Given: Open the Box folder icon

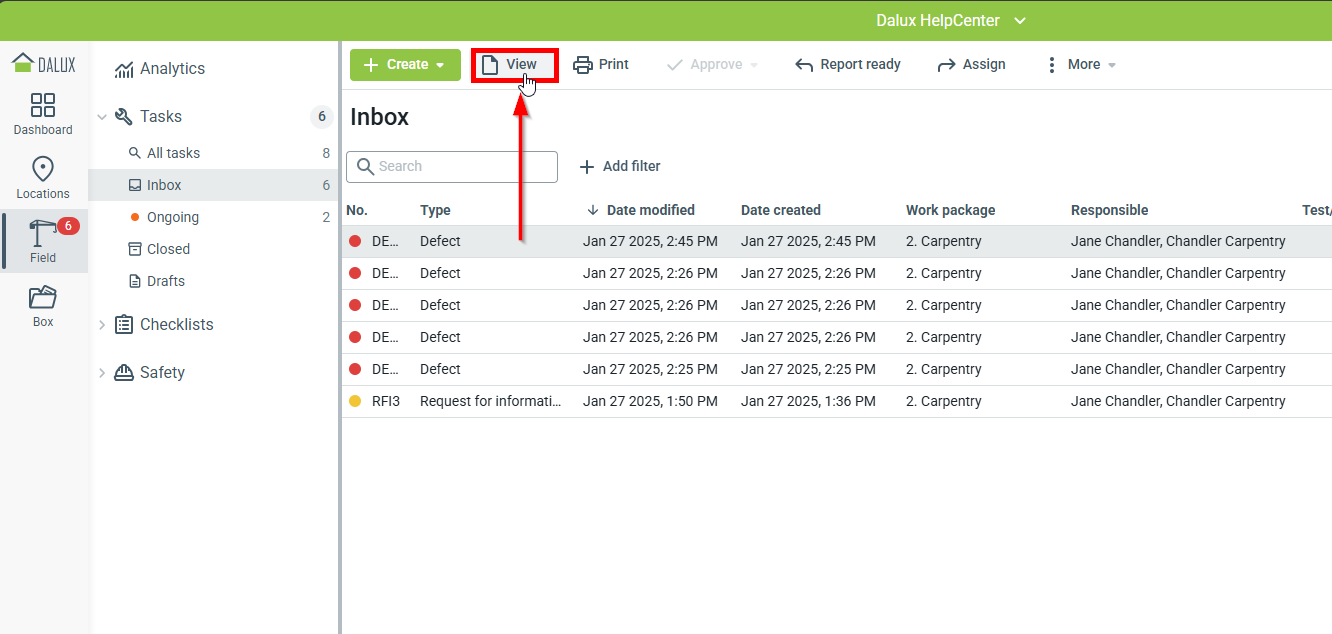Looking at the screenshot, I should pos(43,298).
